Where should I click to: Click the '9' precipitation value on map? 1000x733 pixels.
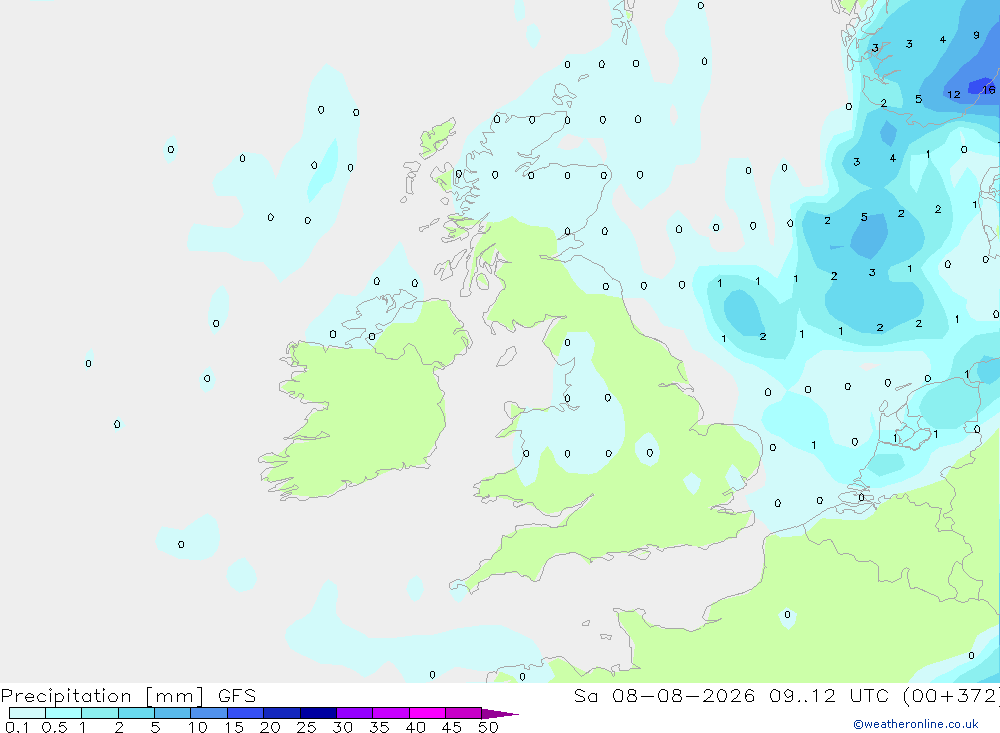976,35
